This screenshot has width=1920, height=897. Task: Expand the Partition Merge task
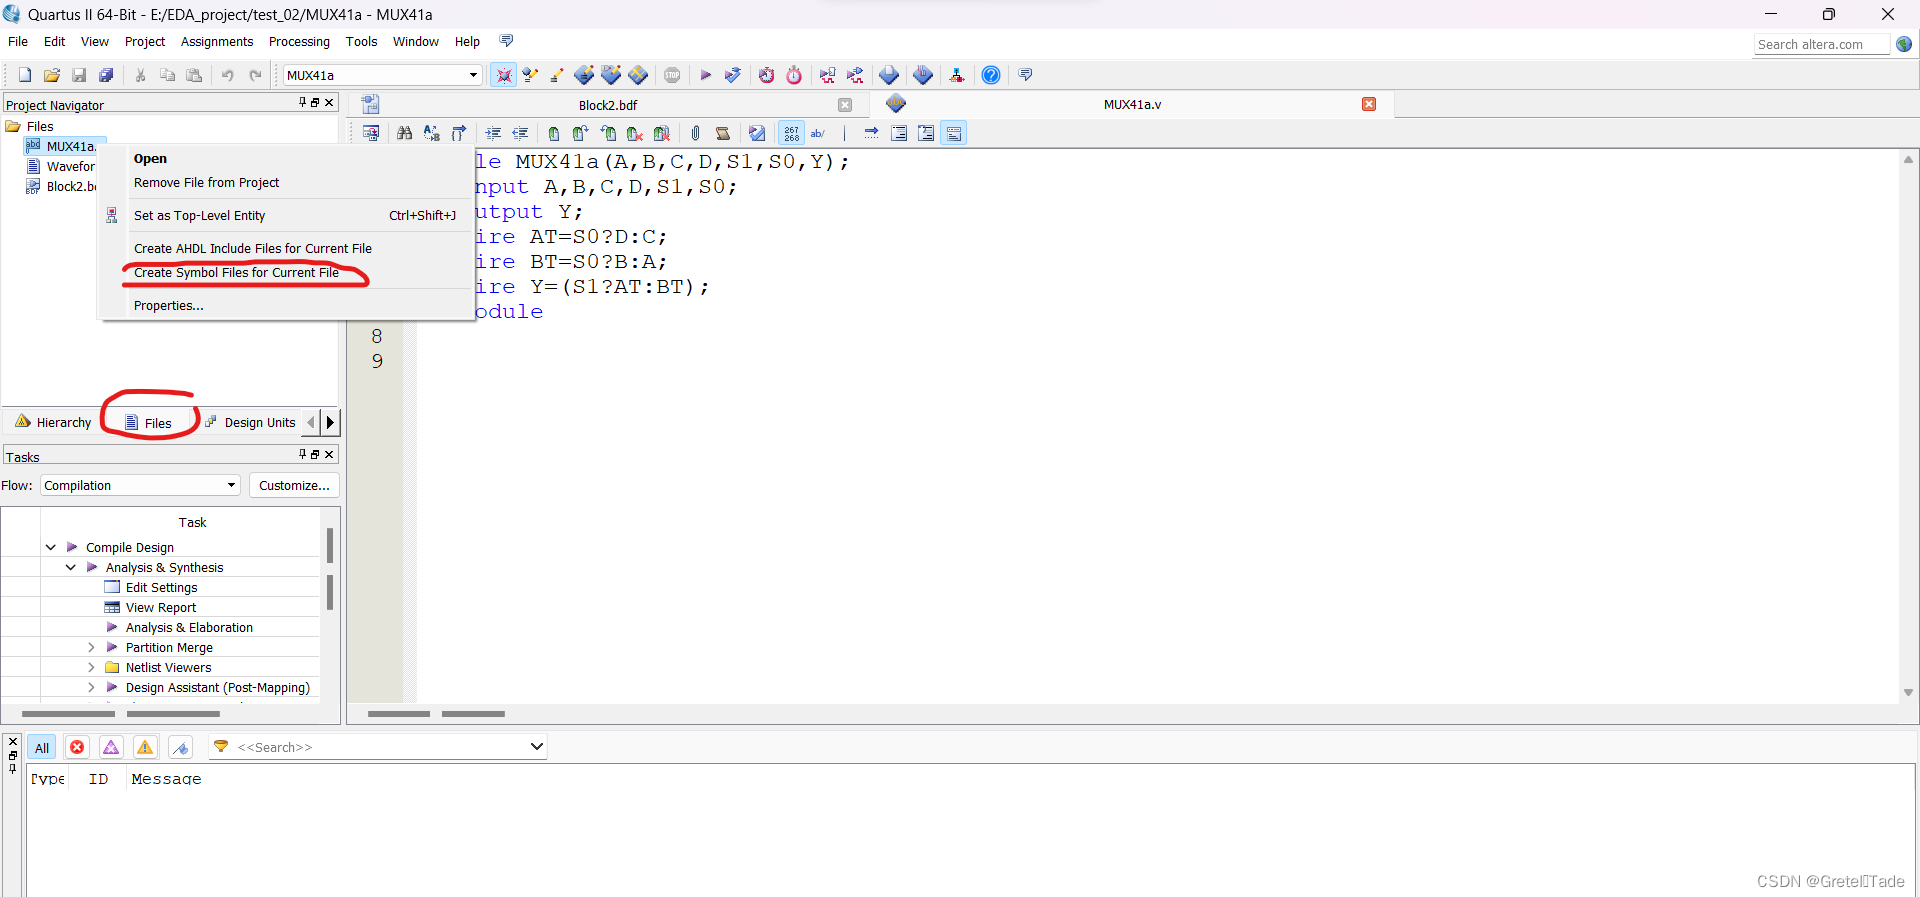tap(91, 647)
